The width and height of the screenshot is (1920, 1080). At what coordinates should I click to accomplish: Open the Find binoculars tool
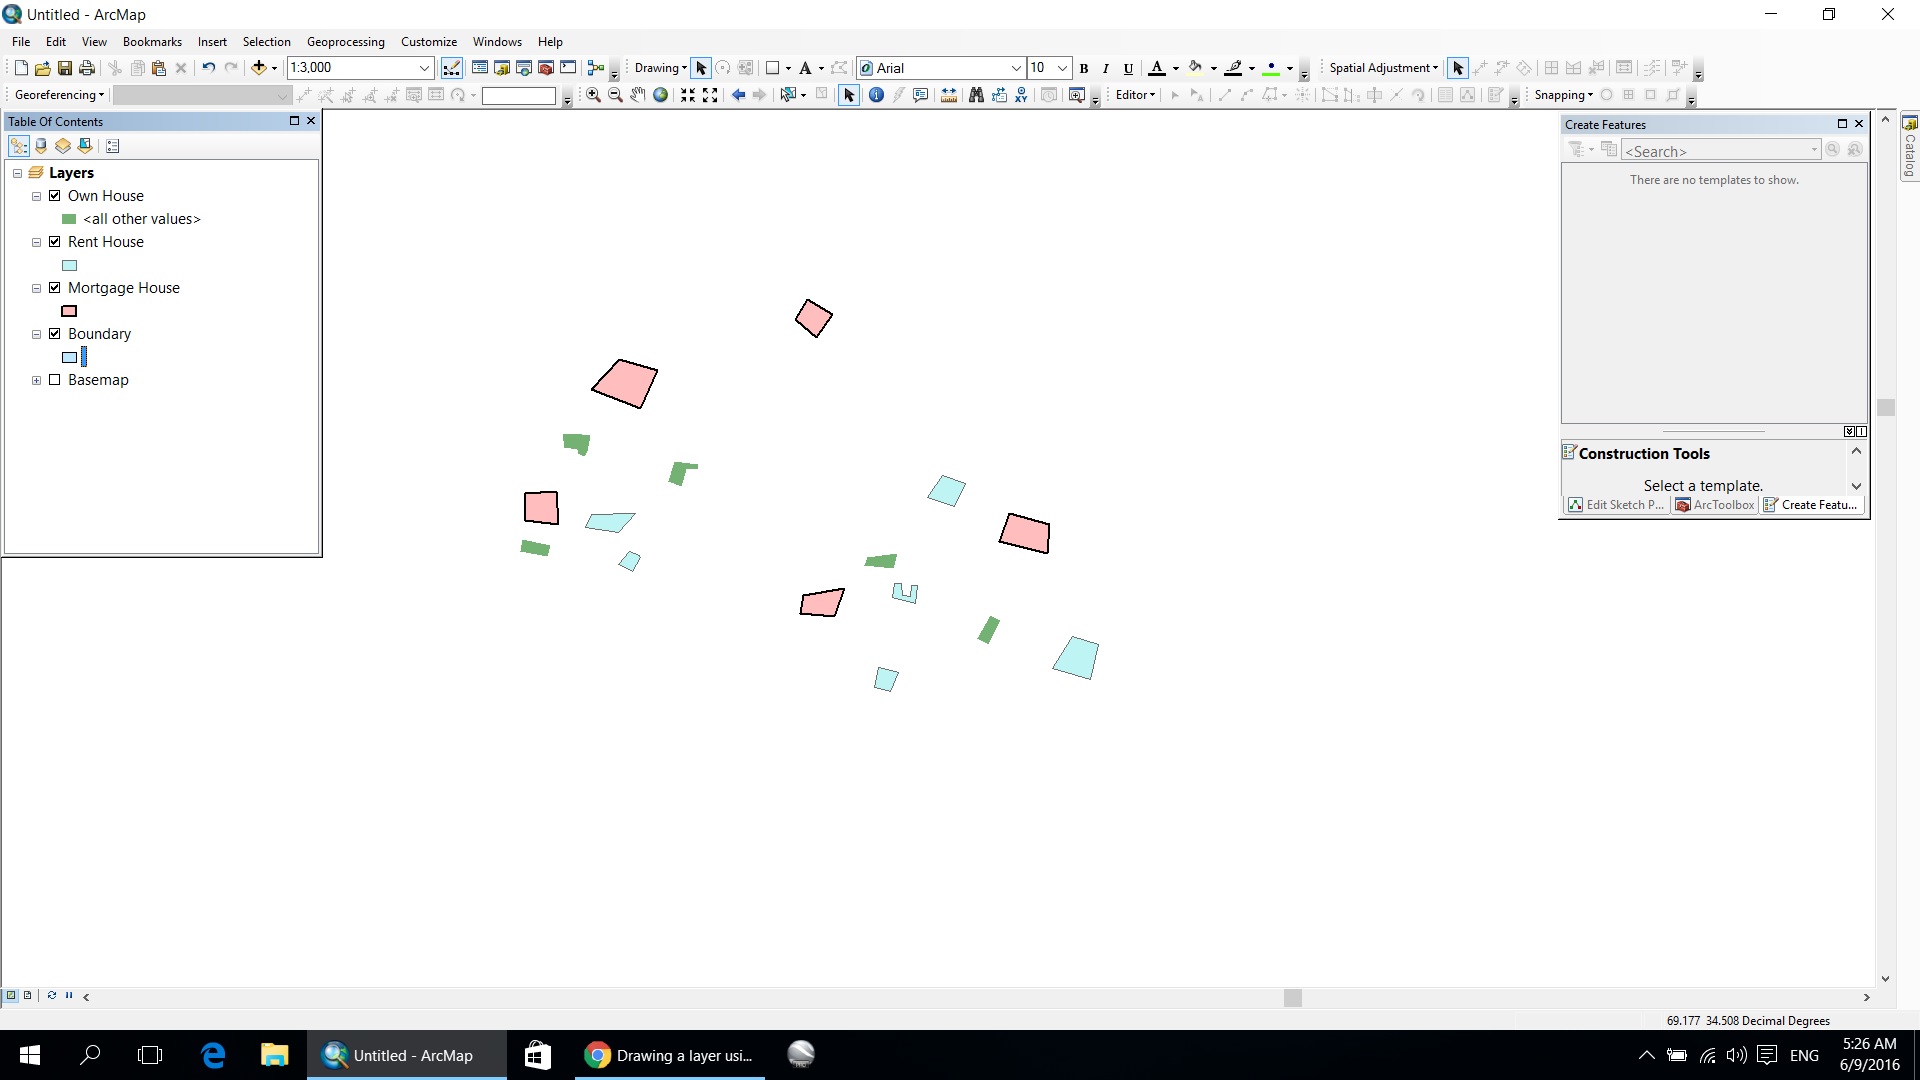coord(976,95)
